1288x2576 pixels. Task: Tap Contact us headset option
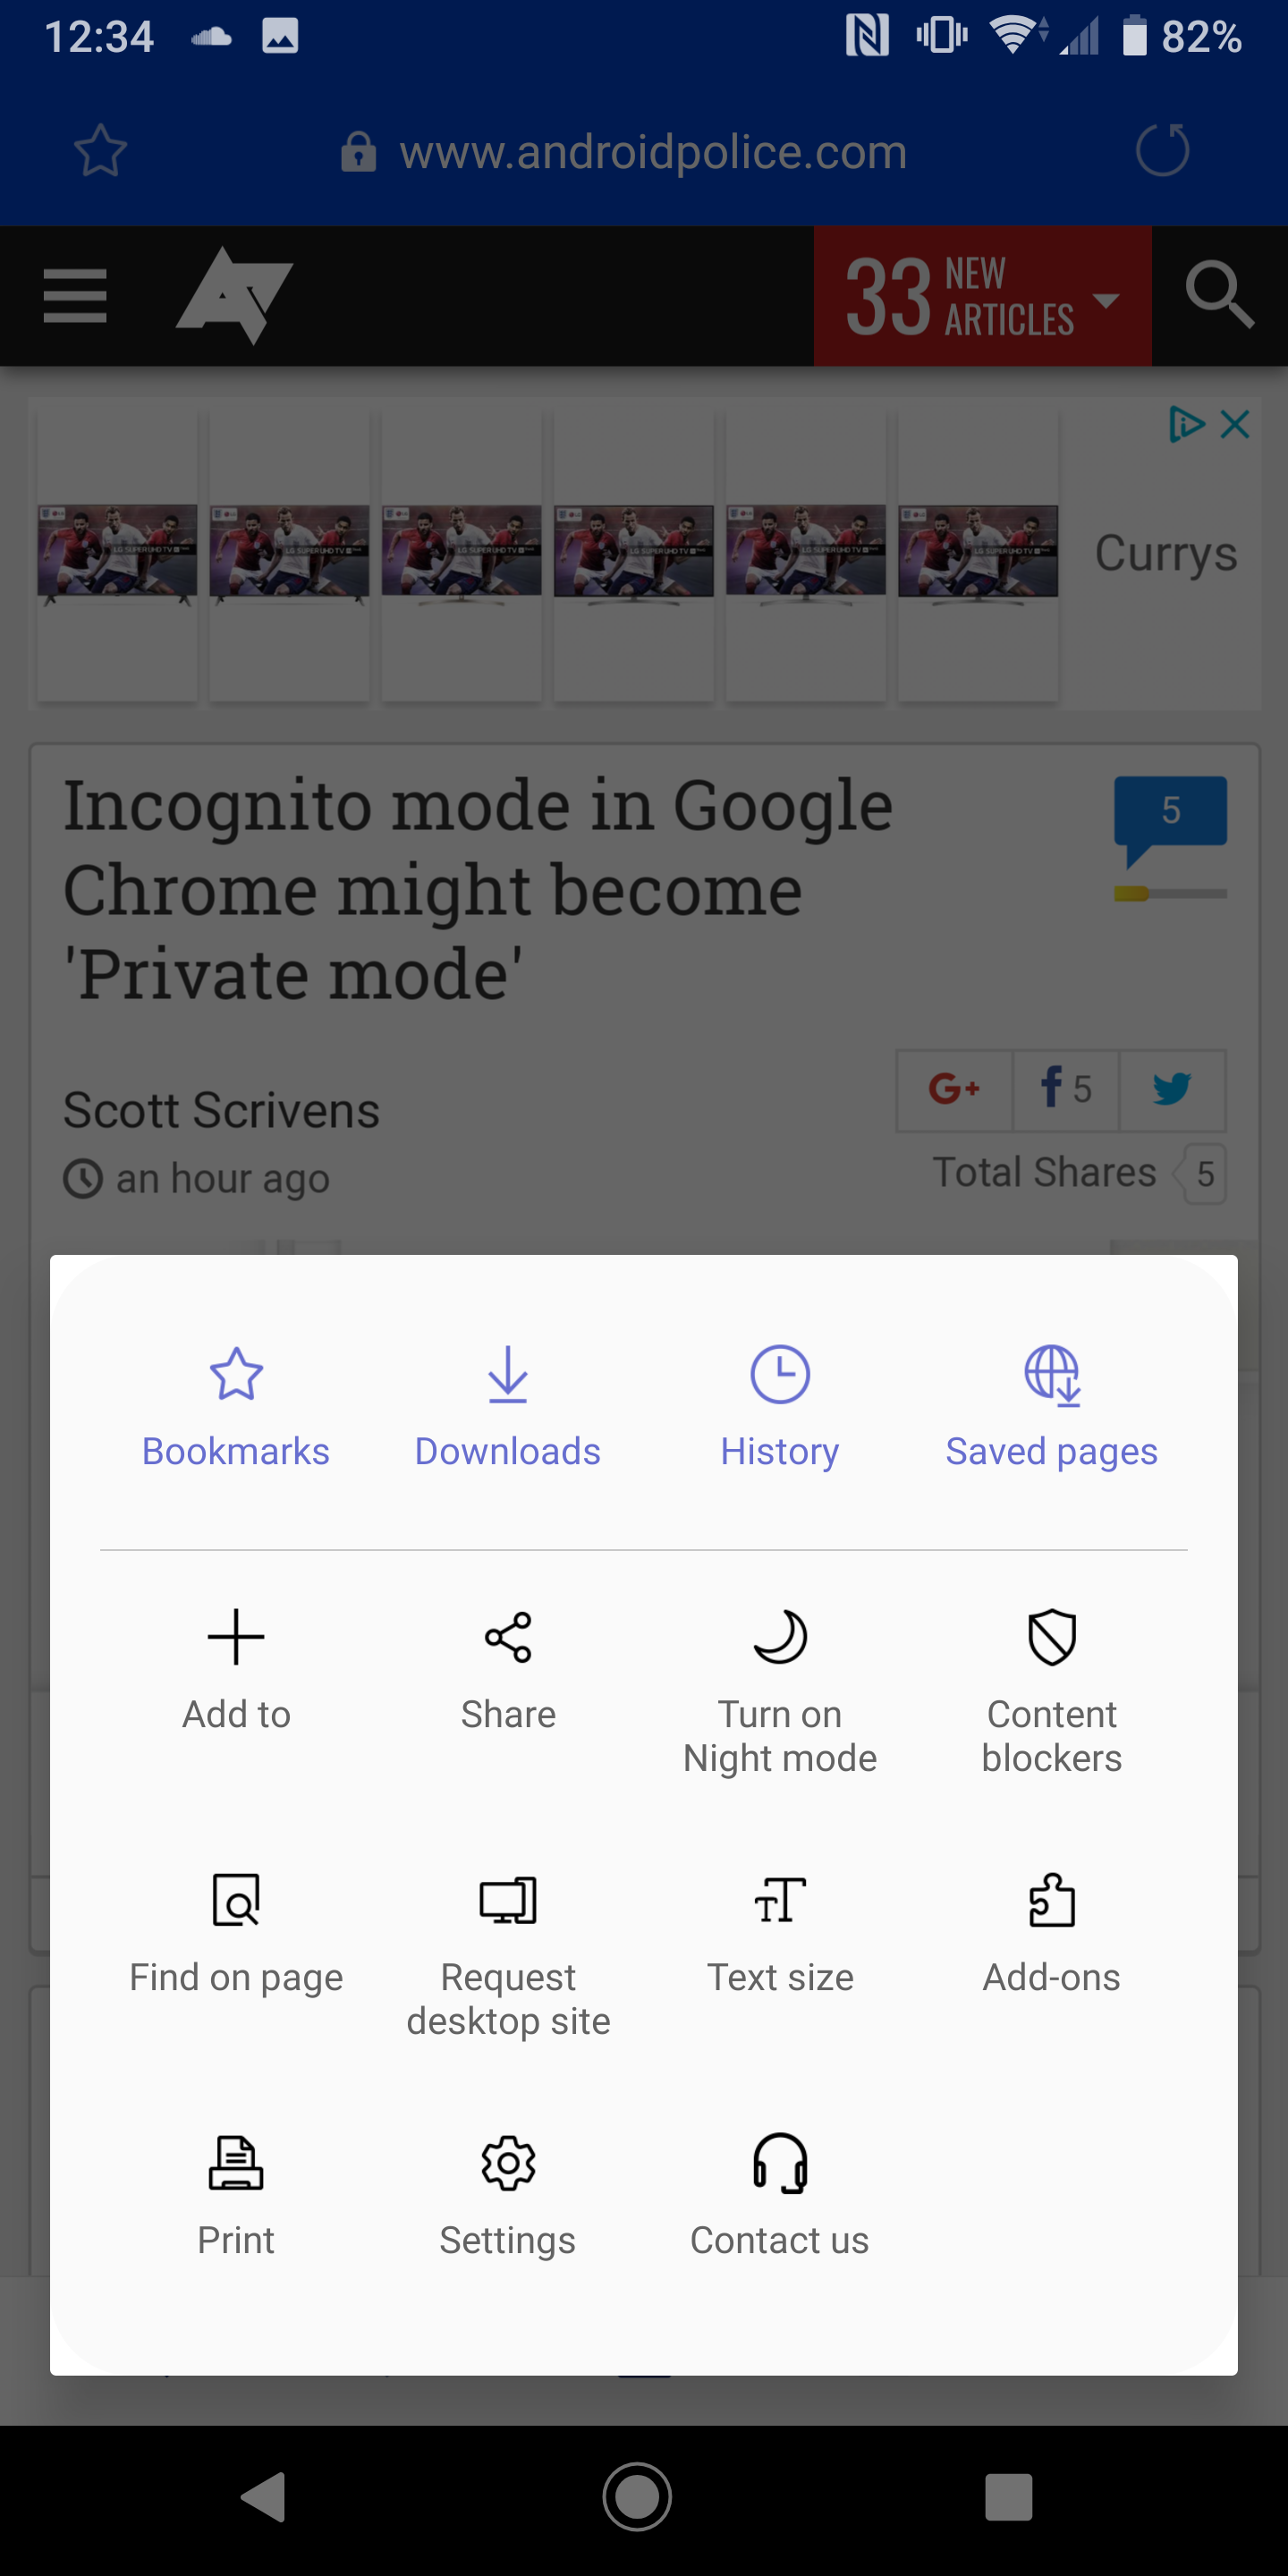pyautogui.click(x=780, y=2165)
